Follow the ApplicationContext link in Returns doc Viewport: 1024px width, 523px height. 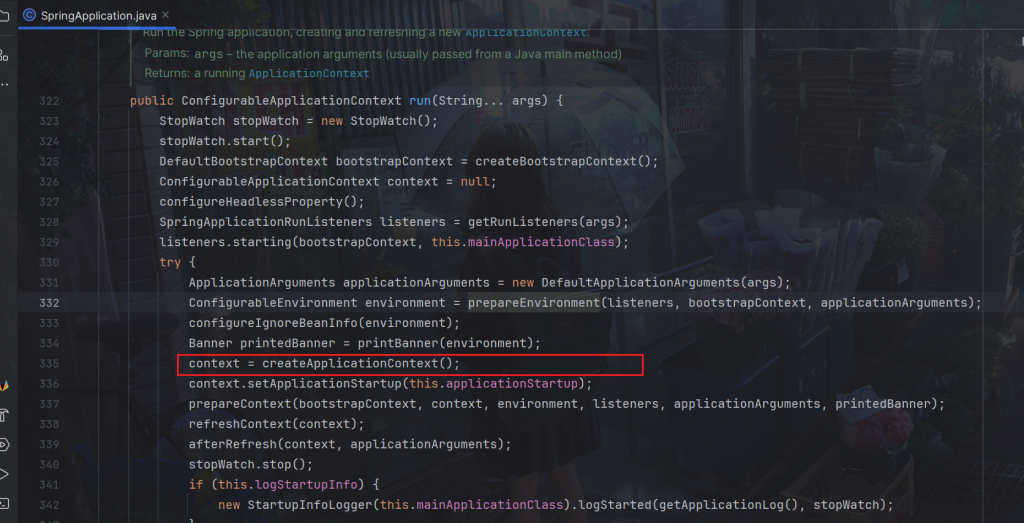[x=309, y=73]
